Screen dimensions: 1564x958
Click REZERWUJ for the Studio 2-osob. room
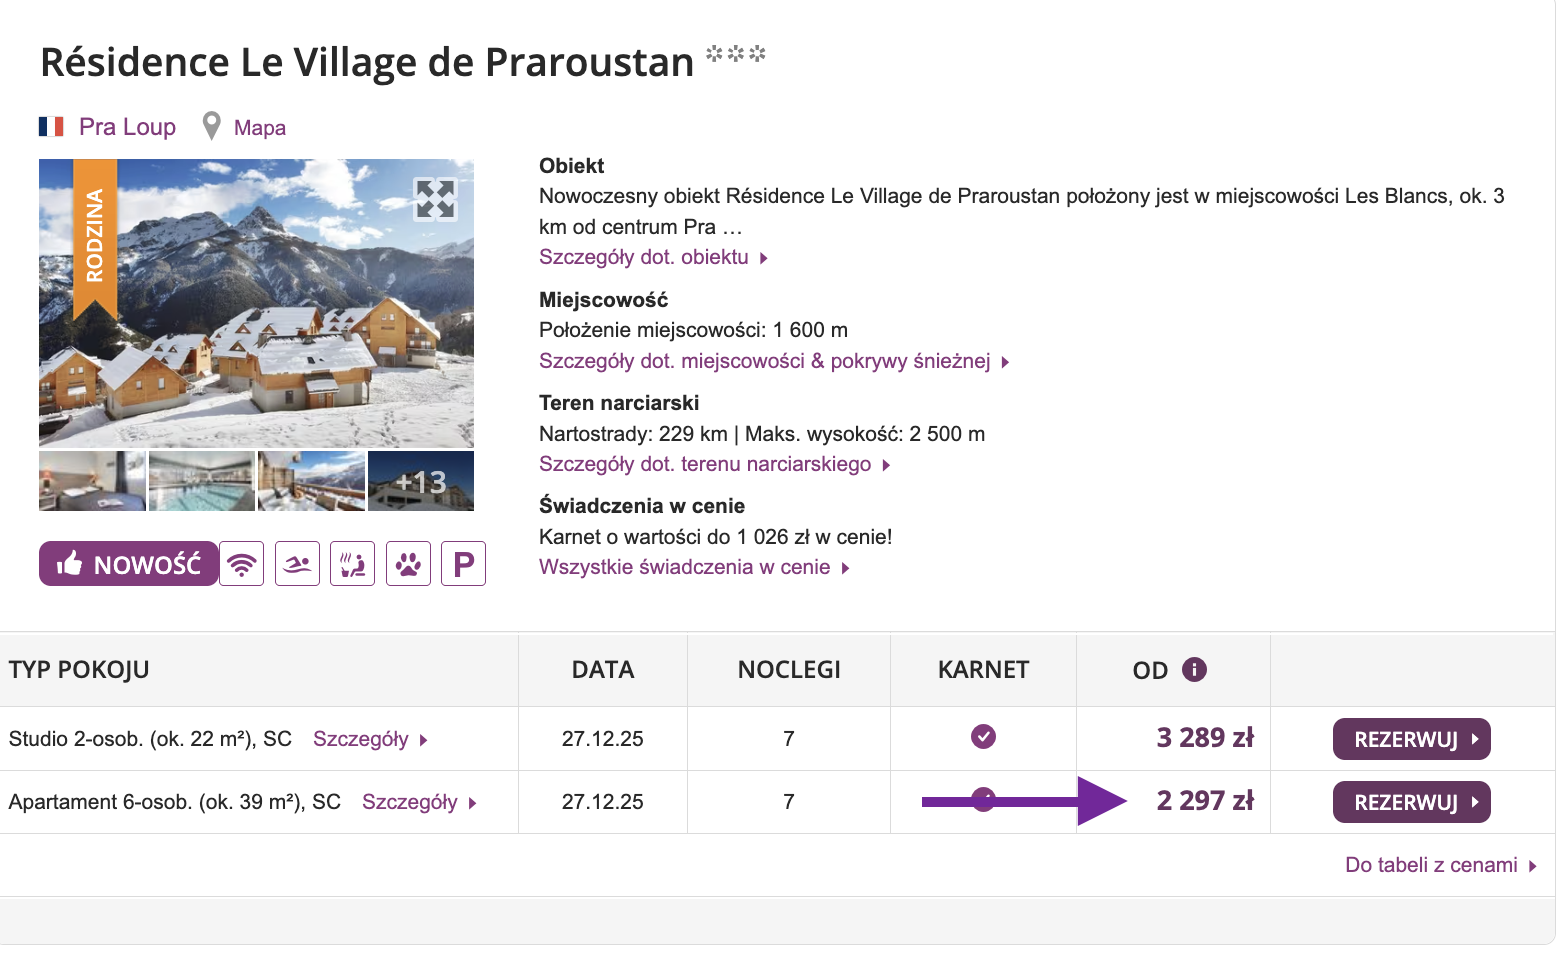(1411, 738)
